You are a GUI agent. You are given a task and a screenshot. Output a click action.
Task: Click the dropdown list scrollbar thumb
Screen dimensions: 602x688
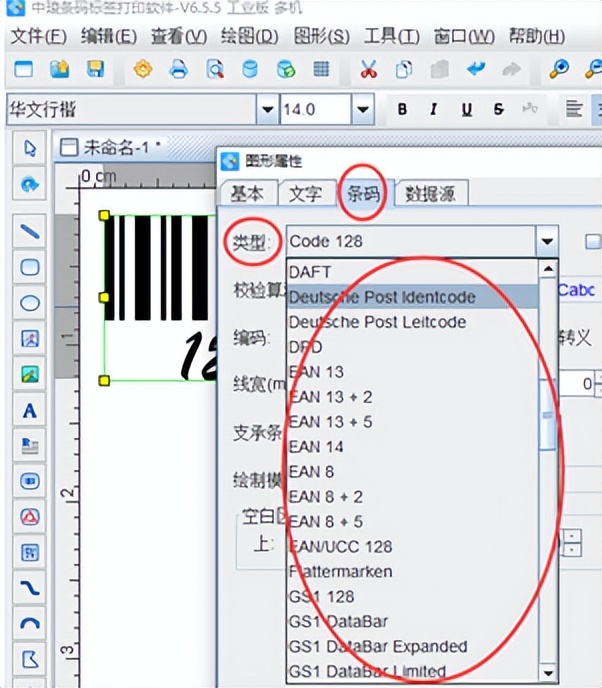click(548, 415)
